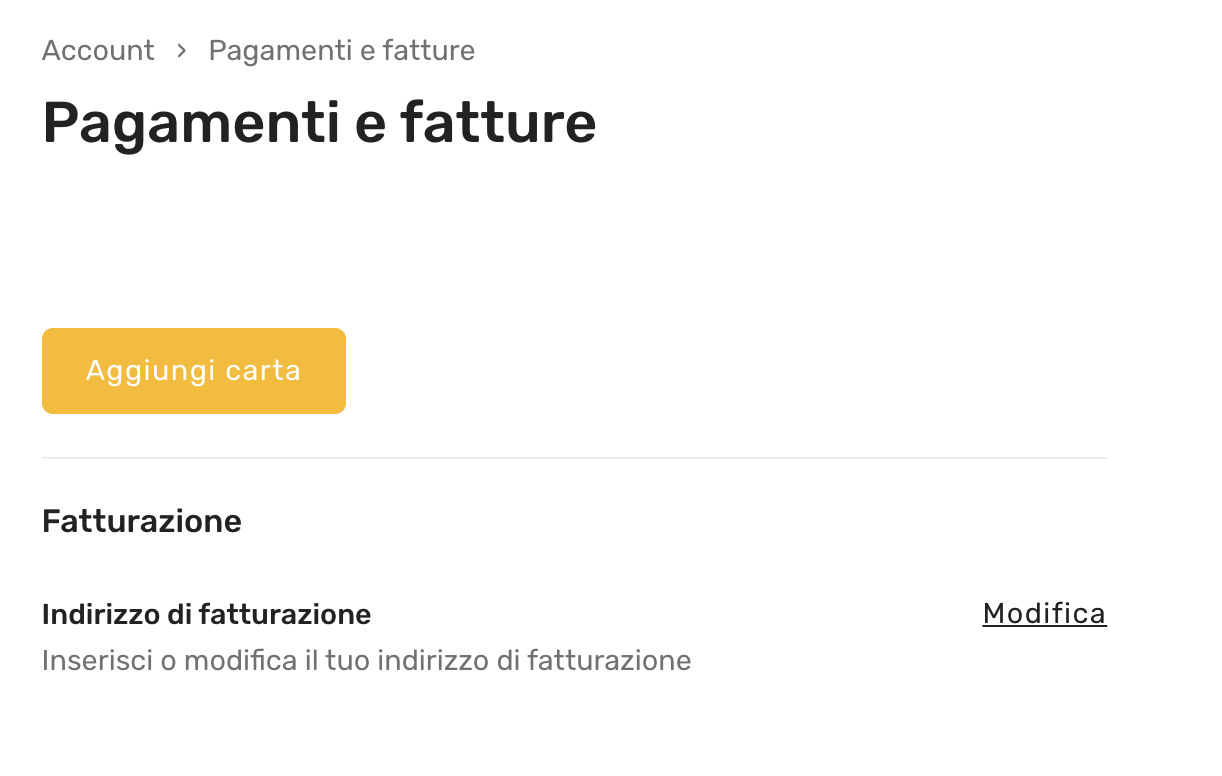Click the underlined Modifica text

[1044, 613]
